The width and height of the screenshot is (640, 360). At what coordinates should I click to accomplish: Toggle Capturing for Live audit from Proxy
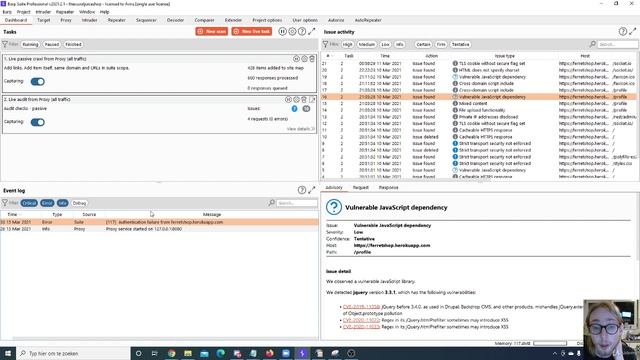[38, 122]
